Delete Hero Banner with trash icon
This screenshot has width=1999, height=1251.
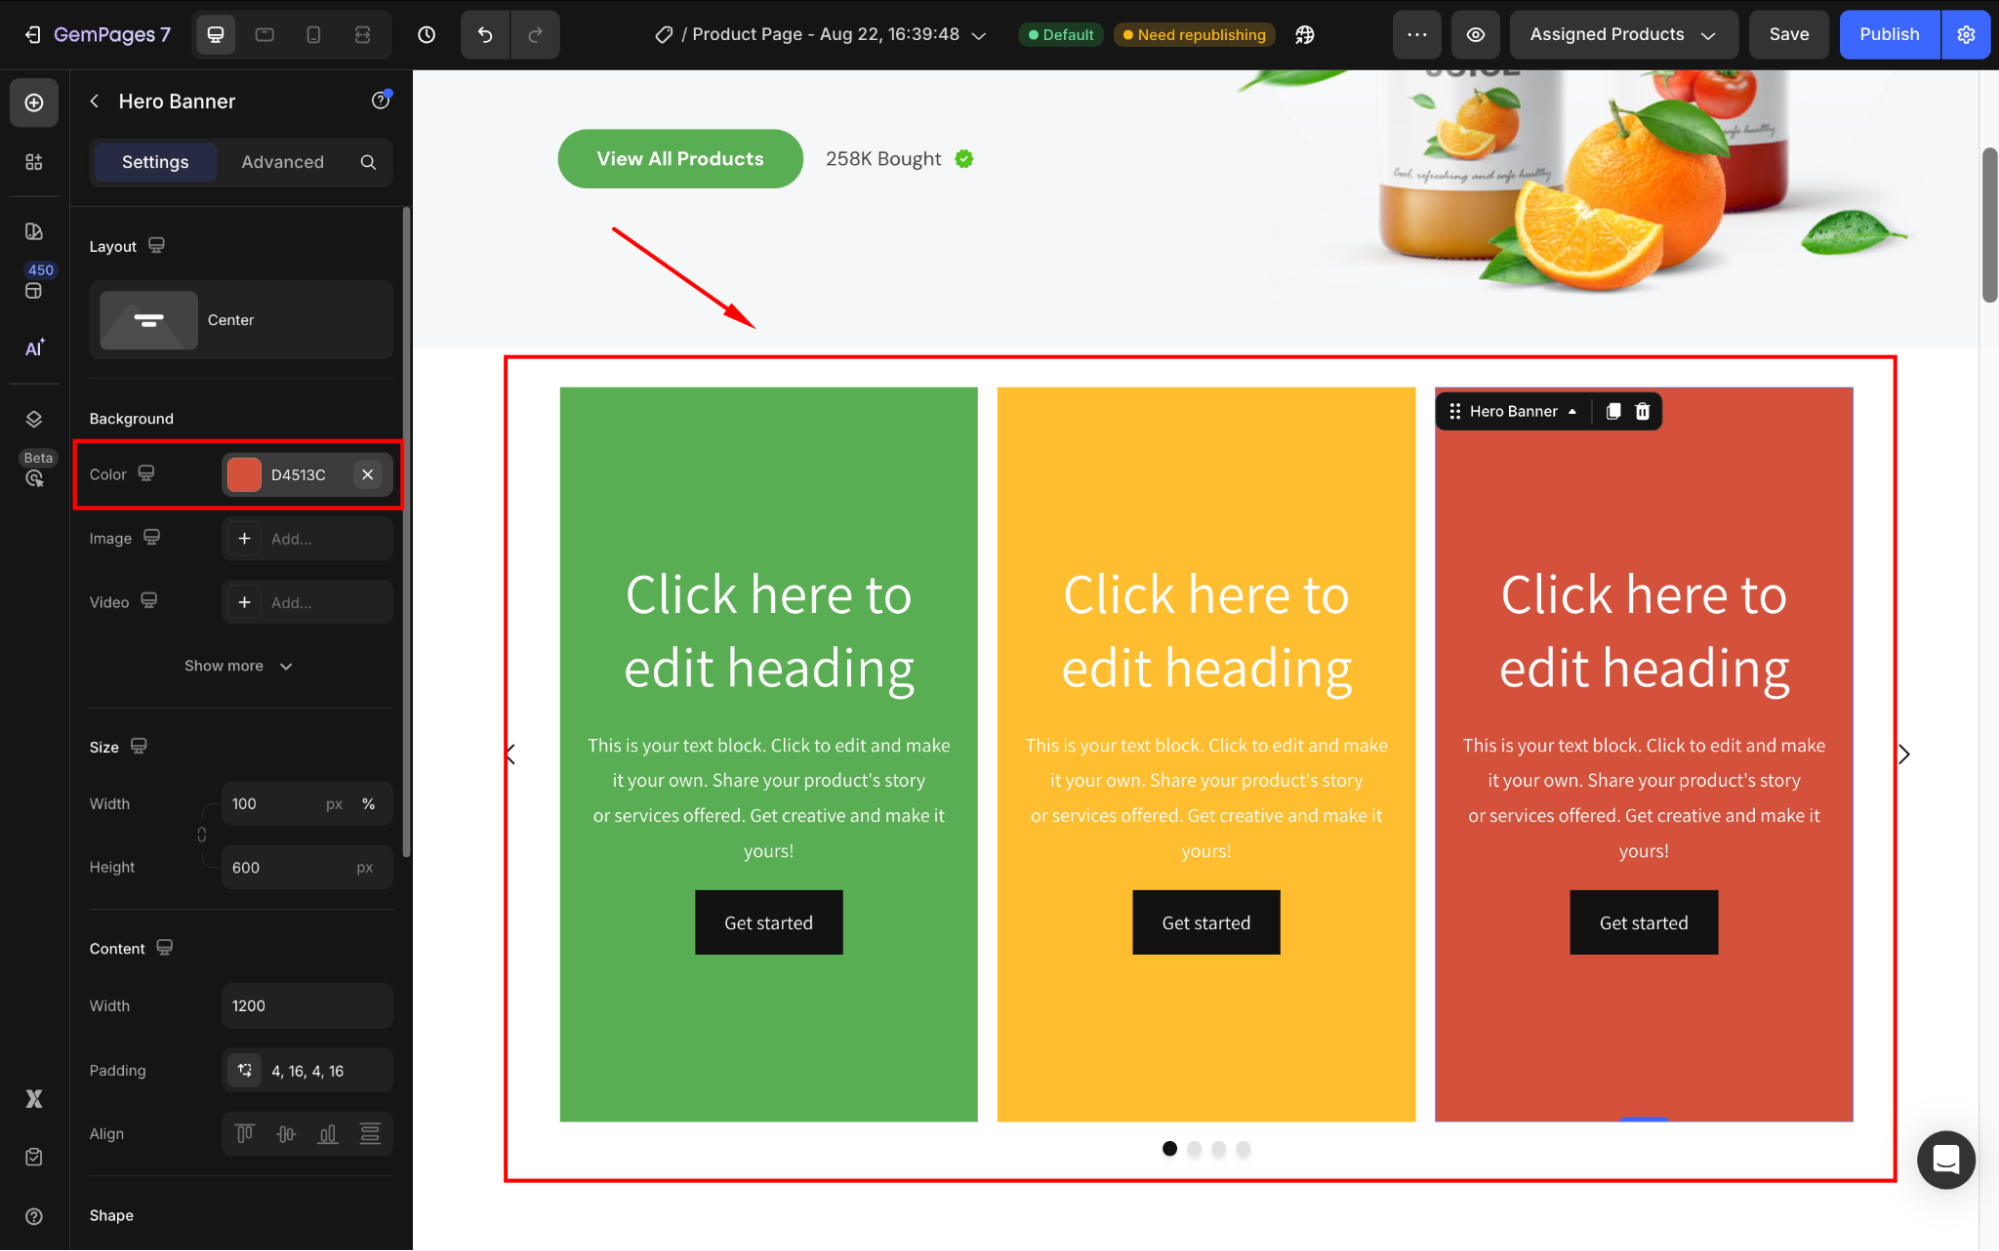click(1642, 411)
